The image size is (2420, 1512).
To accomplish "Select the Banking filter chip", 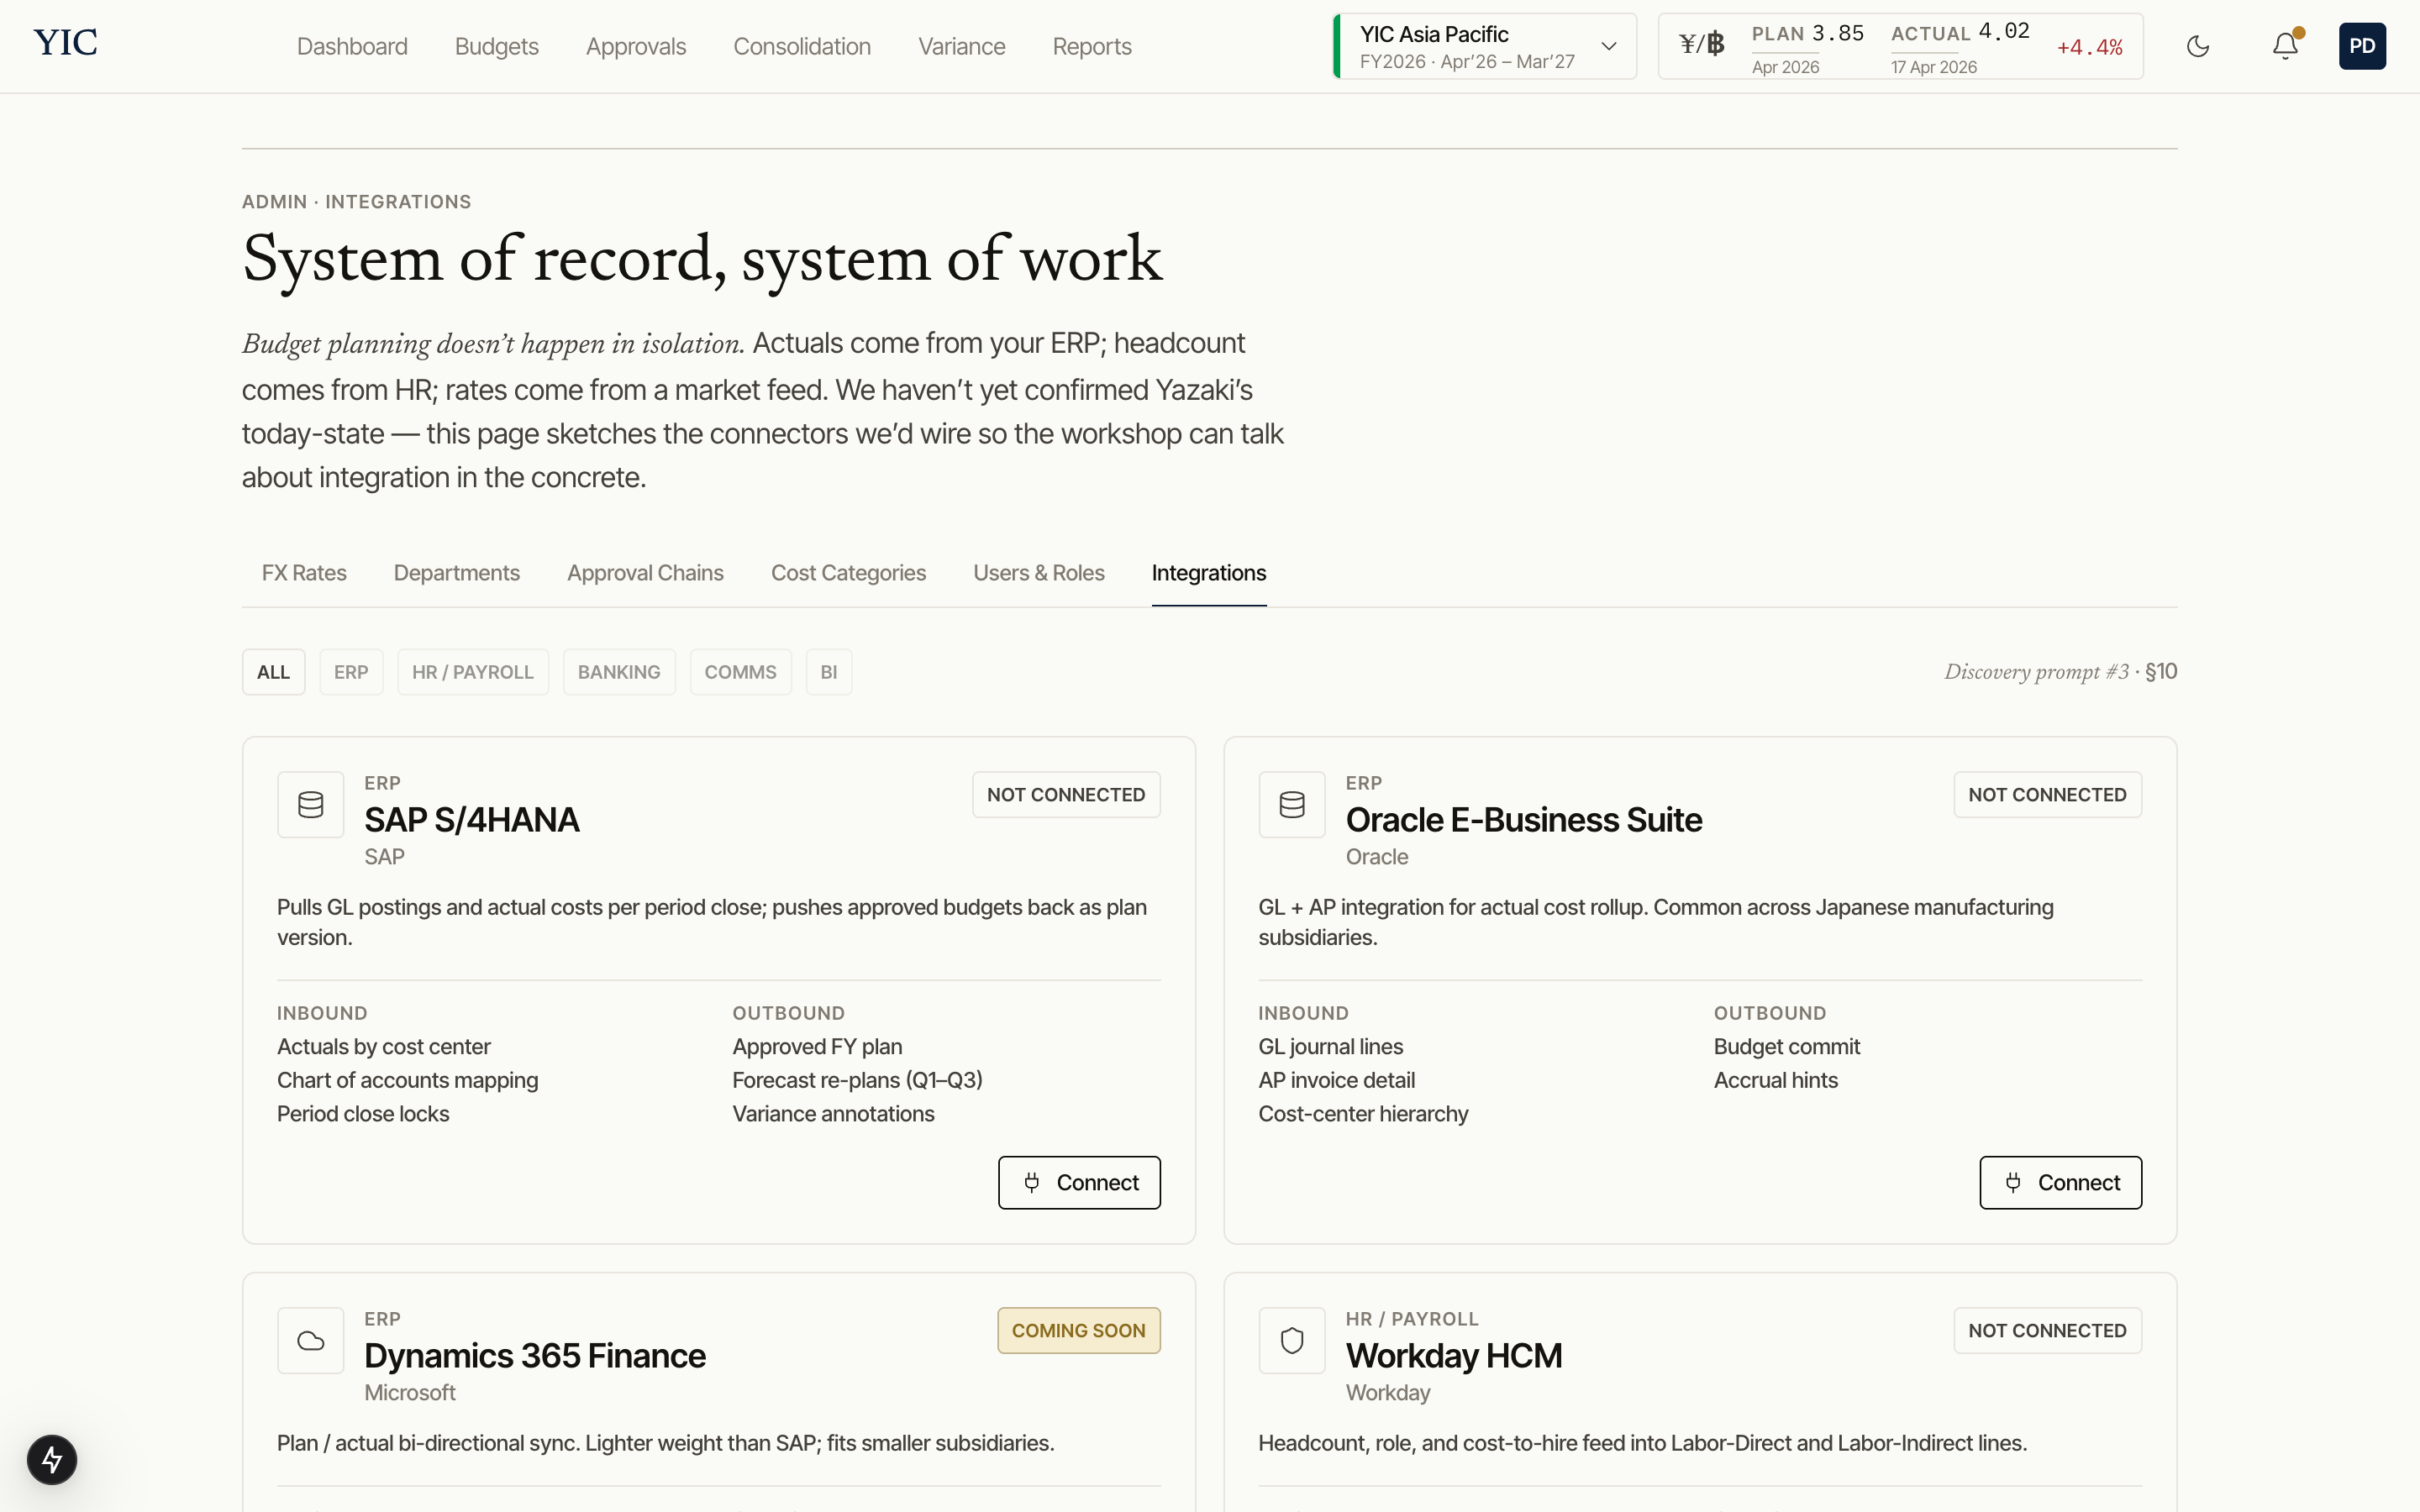I will (619, 672).
